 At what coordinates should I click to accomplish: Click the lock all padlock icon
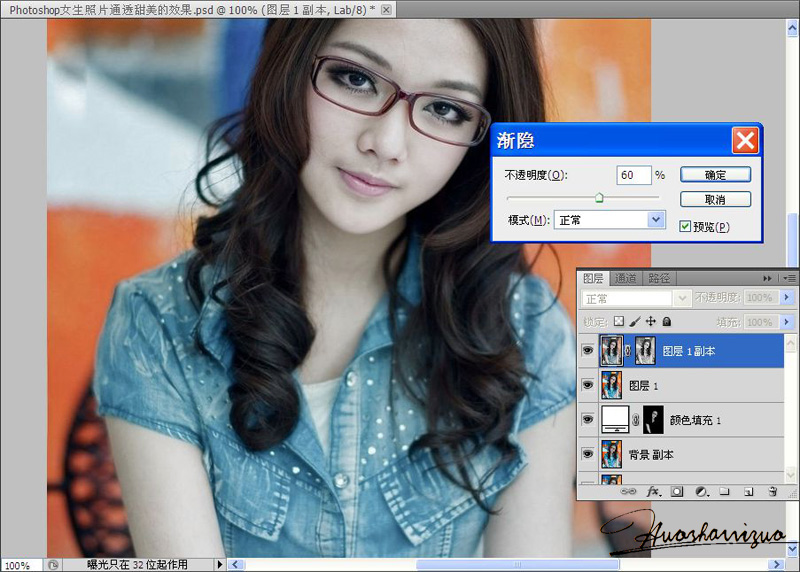tap(666, 321)
